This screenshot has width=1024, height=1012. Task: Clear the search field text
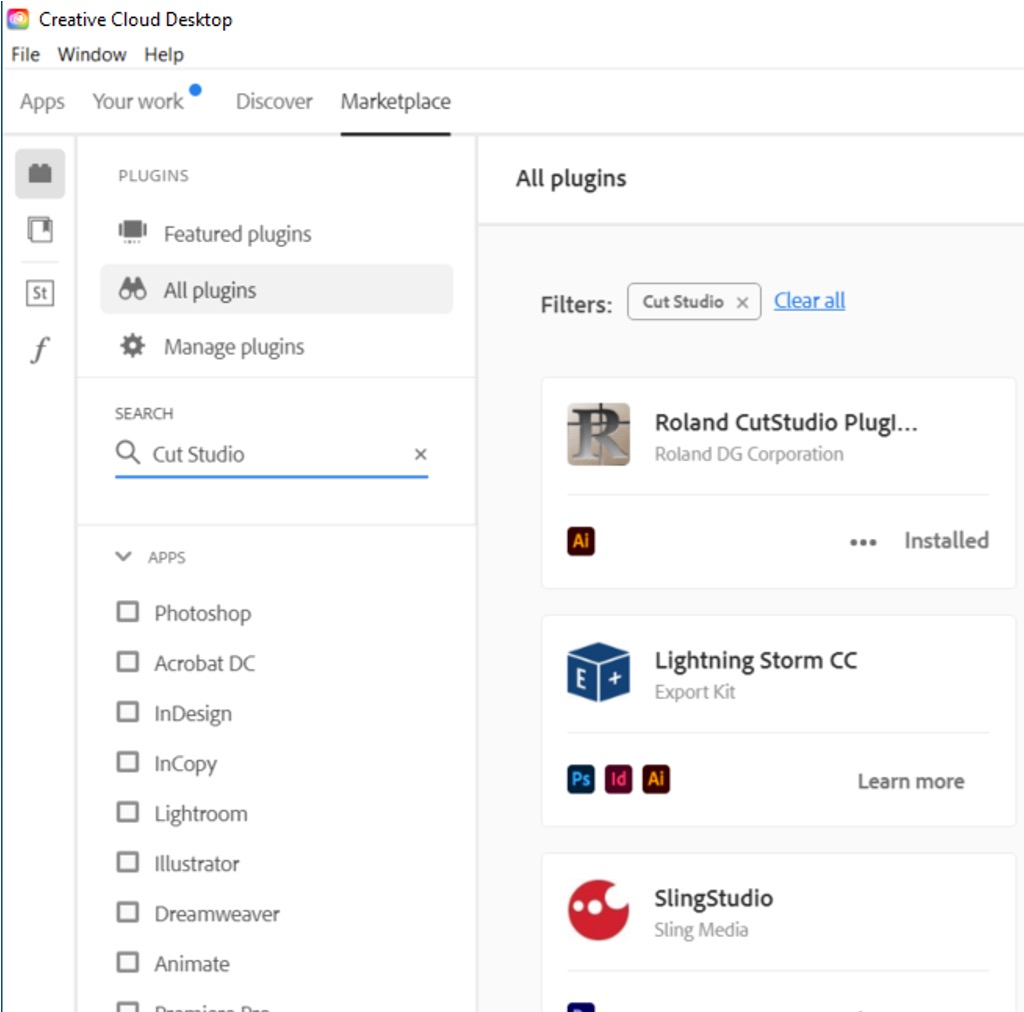(x=420, y=454)
